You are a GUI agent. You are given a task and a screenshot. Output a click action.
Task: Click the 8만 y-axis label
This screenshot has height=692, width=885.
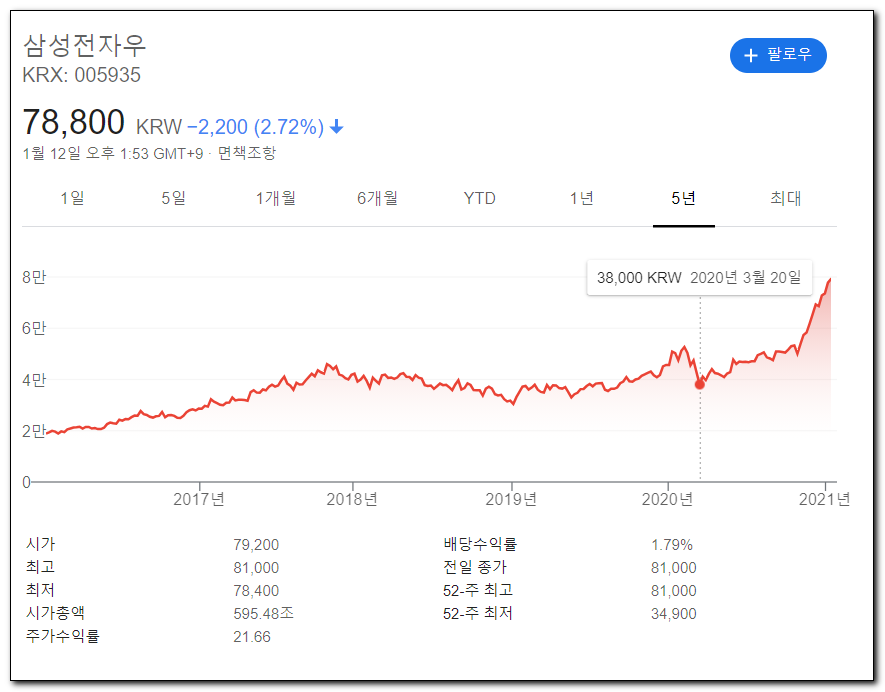coord(34,277)
